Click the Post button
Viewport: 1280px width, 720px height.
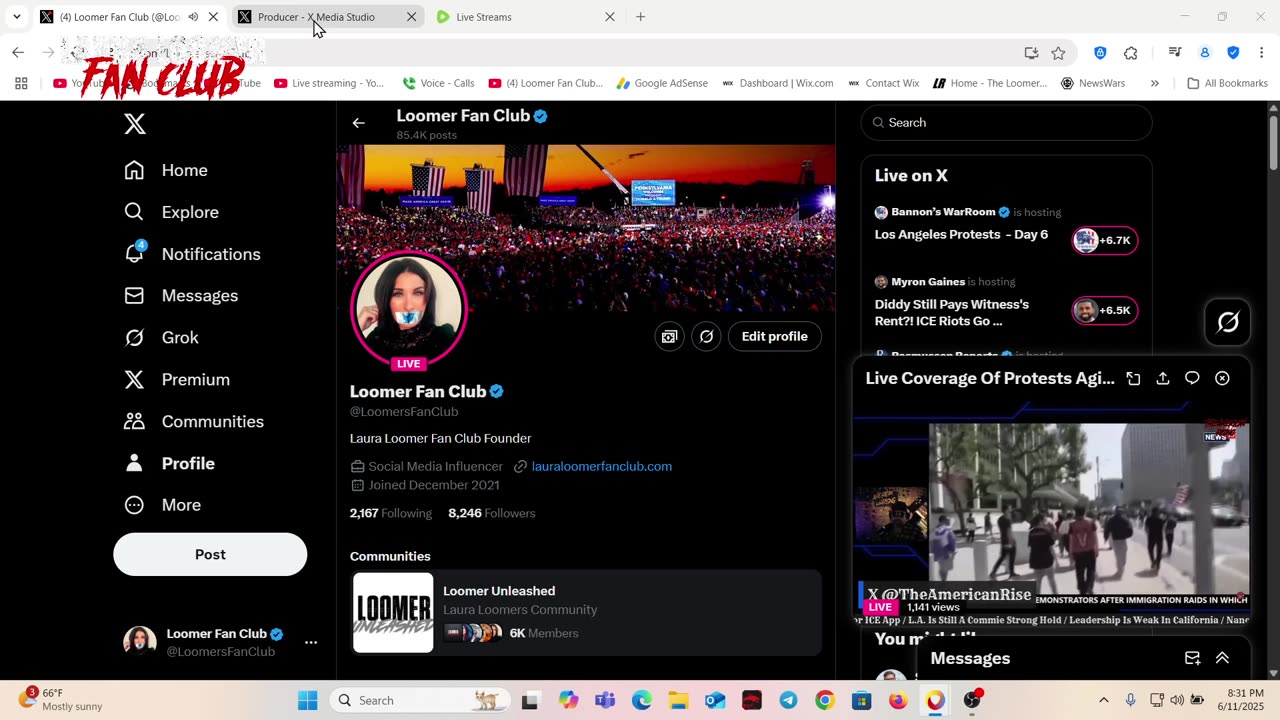210,554
